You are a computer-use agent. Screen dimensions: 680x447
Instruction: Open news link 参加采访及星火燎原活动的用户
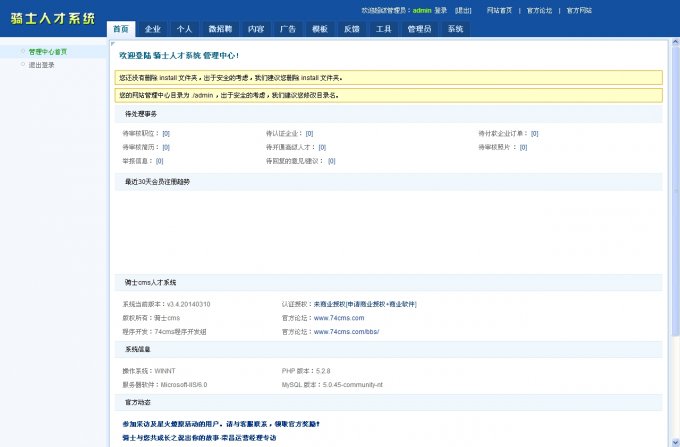point(221,424)
